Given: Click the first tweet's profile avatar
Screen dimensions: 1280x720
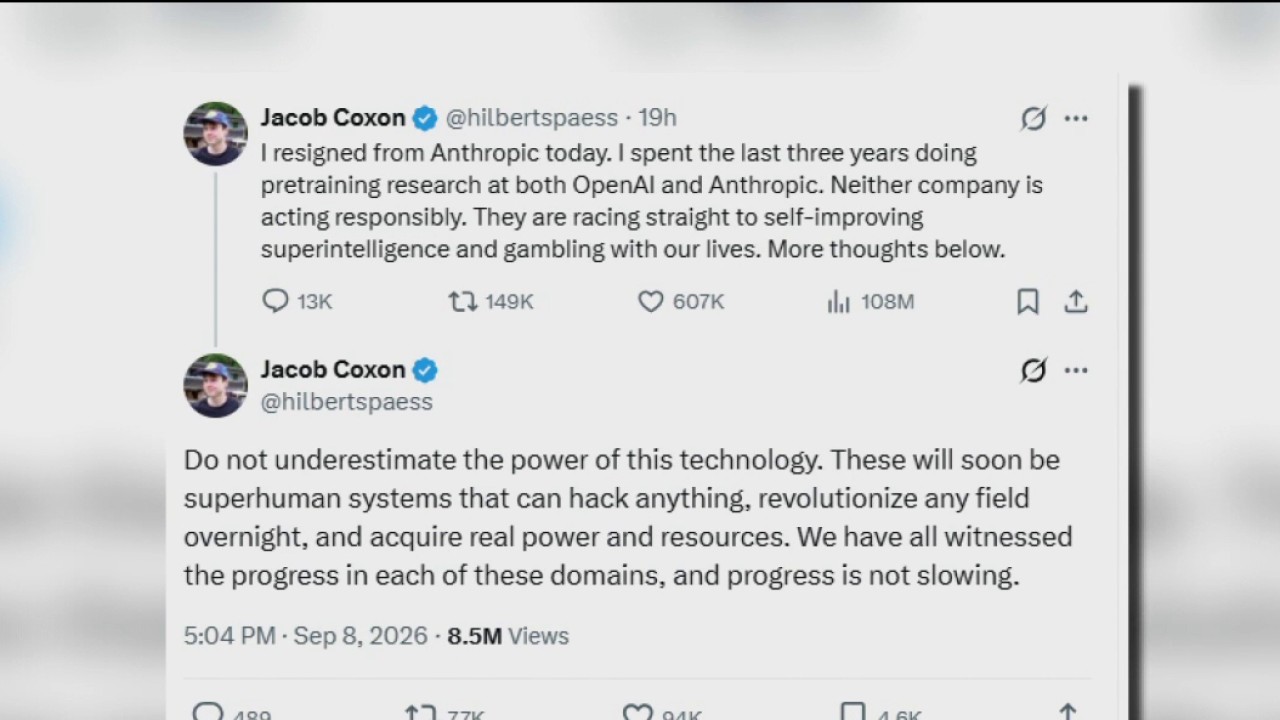Looking at the screenshot, I should (215, 134).
